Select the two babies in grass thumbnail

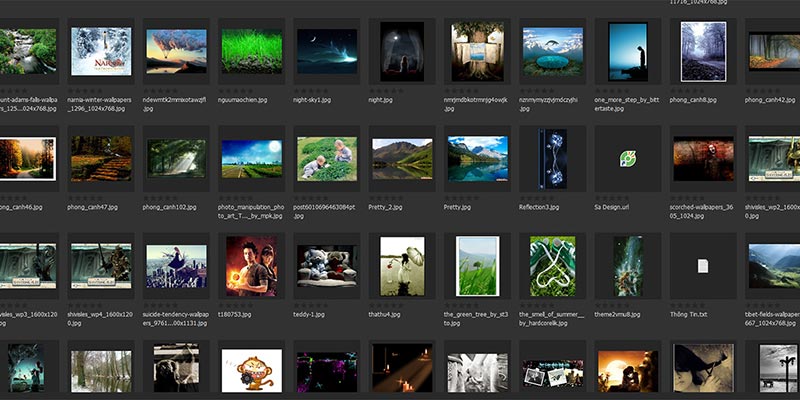point(327,159)
